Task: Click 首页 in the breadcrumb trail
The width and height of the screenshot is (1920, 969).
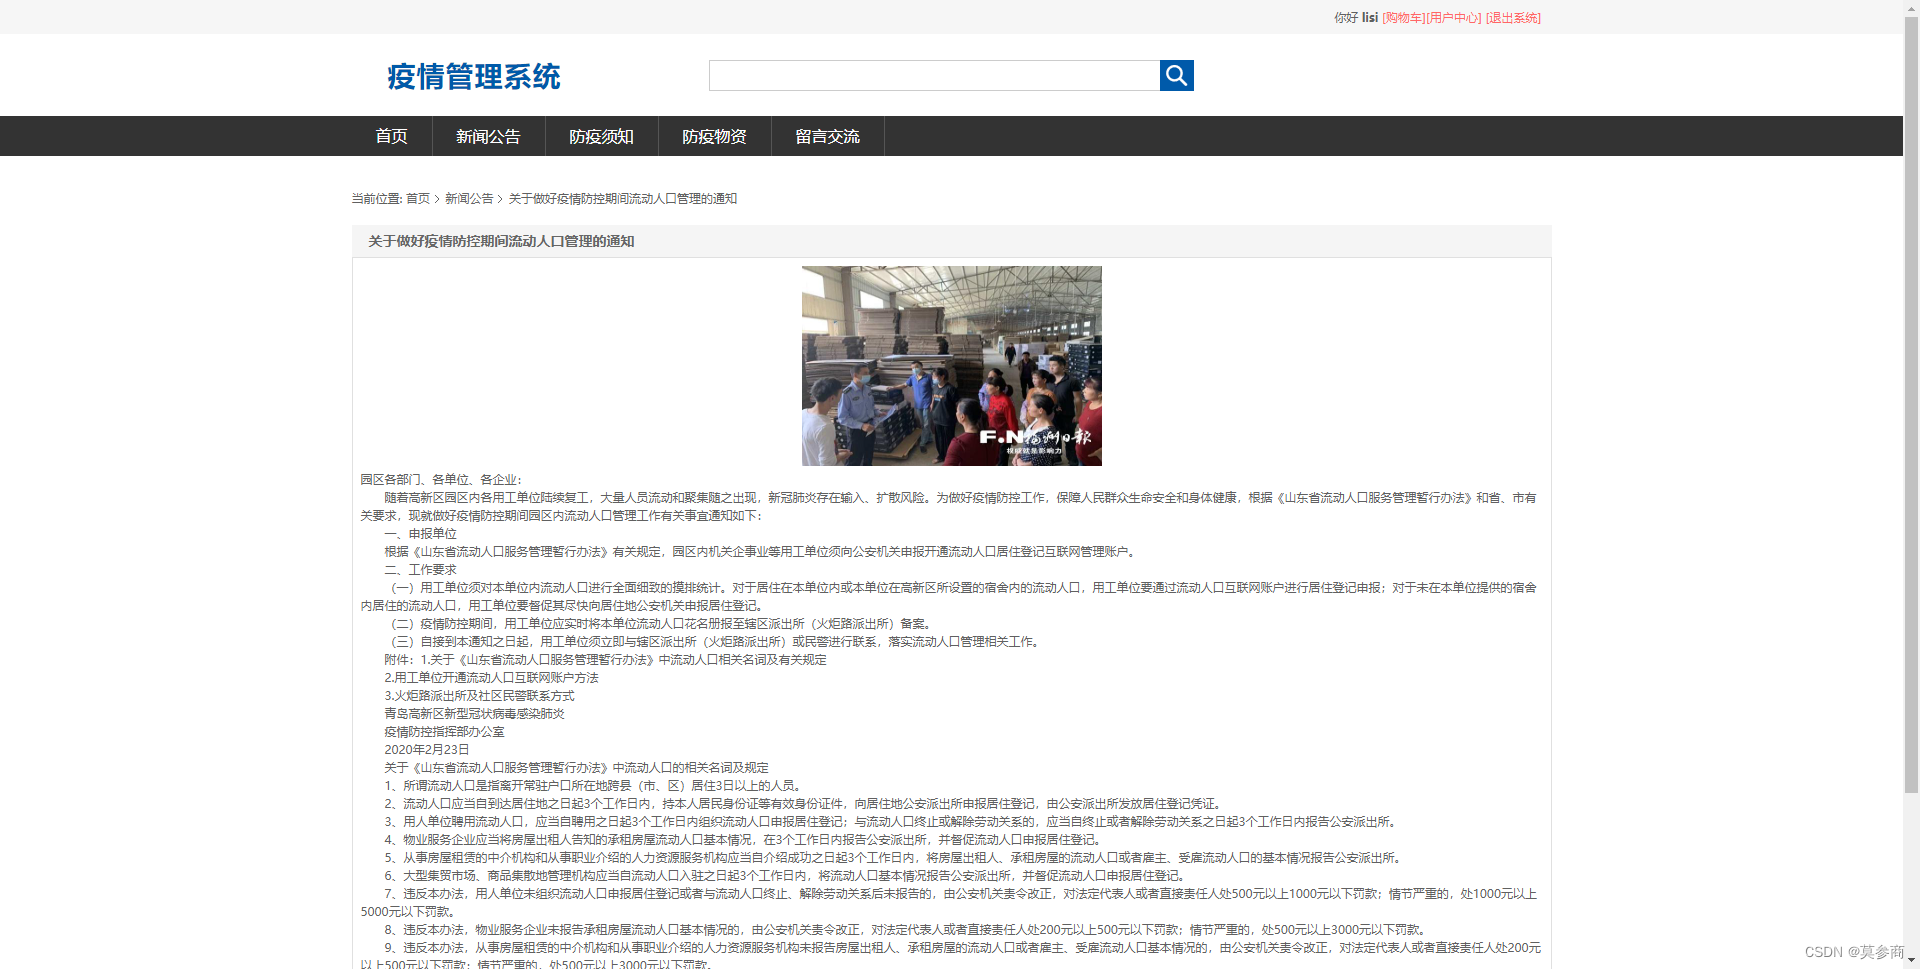Action: (x=417, y=198)
